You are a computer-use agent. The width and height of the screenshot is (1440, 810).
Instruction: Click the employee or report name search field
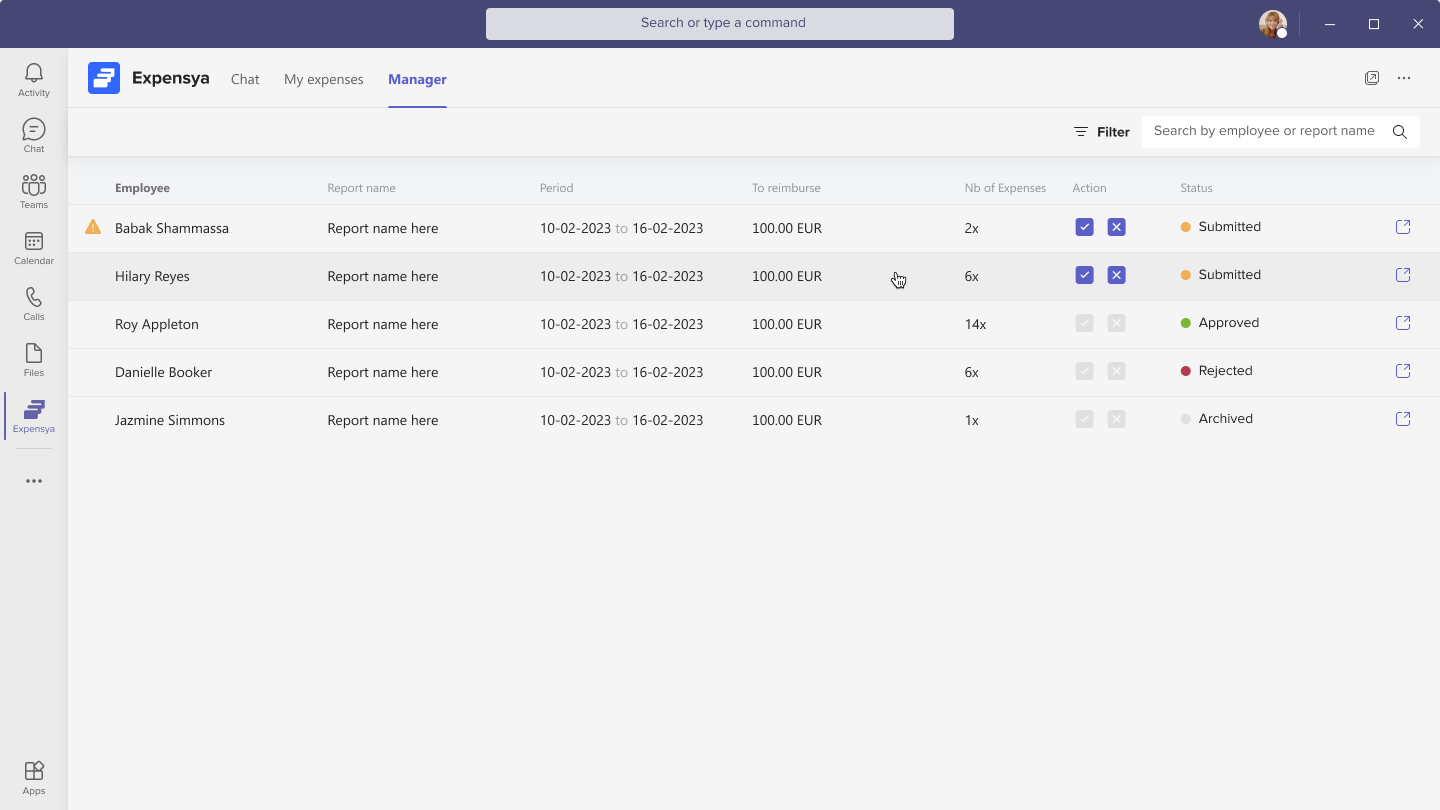click(x=1263, y=131)
